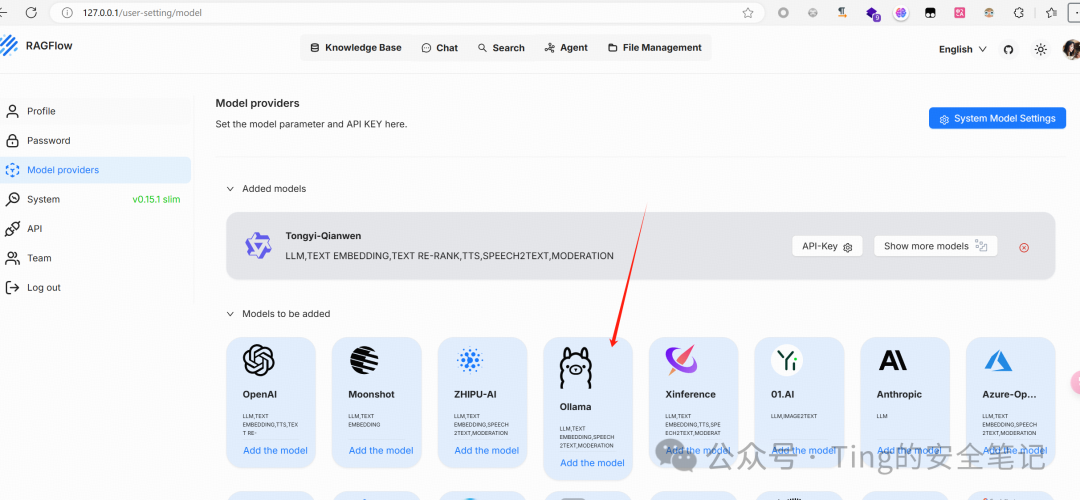Screen dimensions: 1080x500
Task: Click the Tongyi-Qianwen logo icon
Action: [x=258, y=245]
